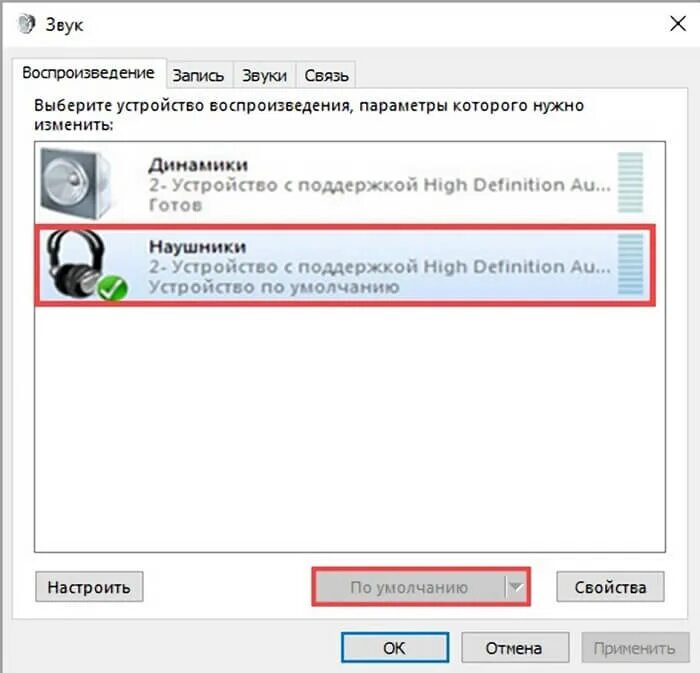The height and width of the screenshot is (673, 700).
Task: Switch to the Запись tab
Action: pos(198,75)
